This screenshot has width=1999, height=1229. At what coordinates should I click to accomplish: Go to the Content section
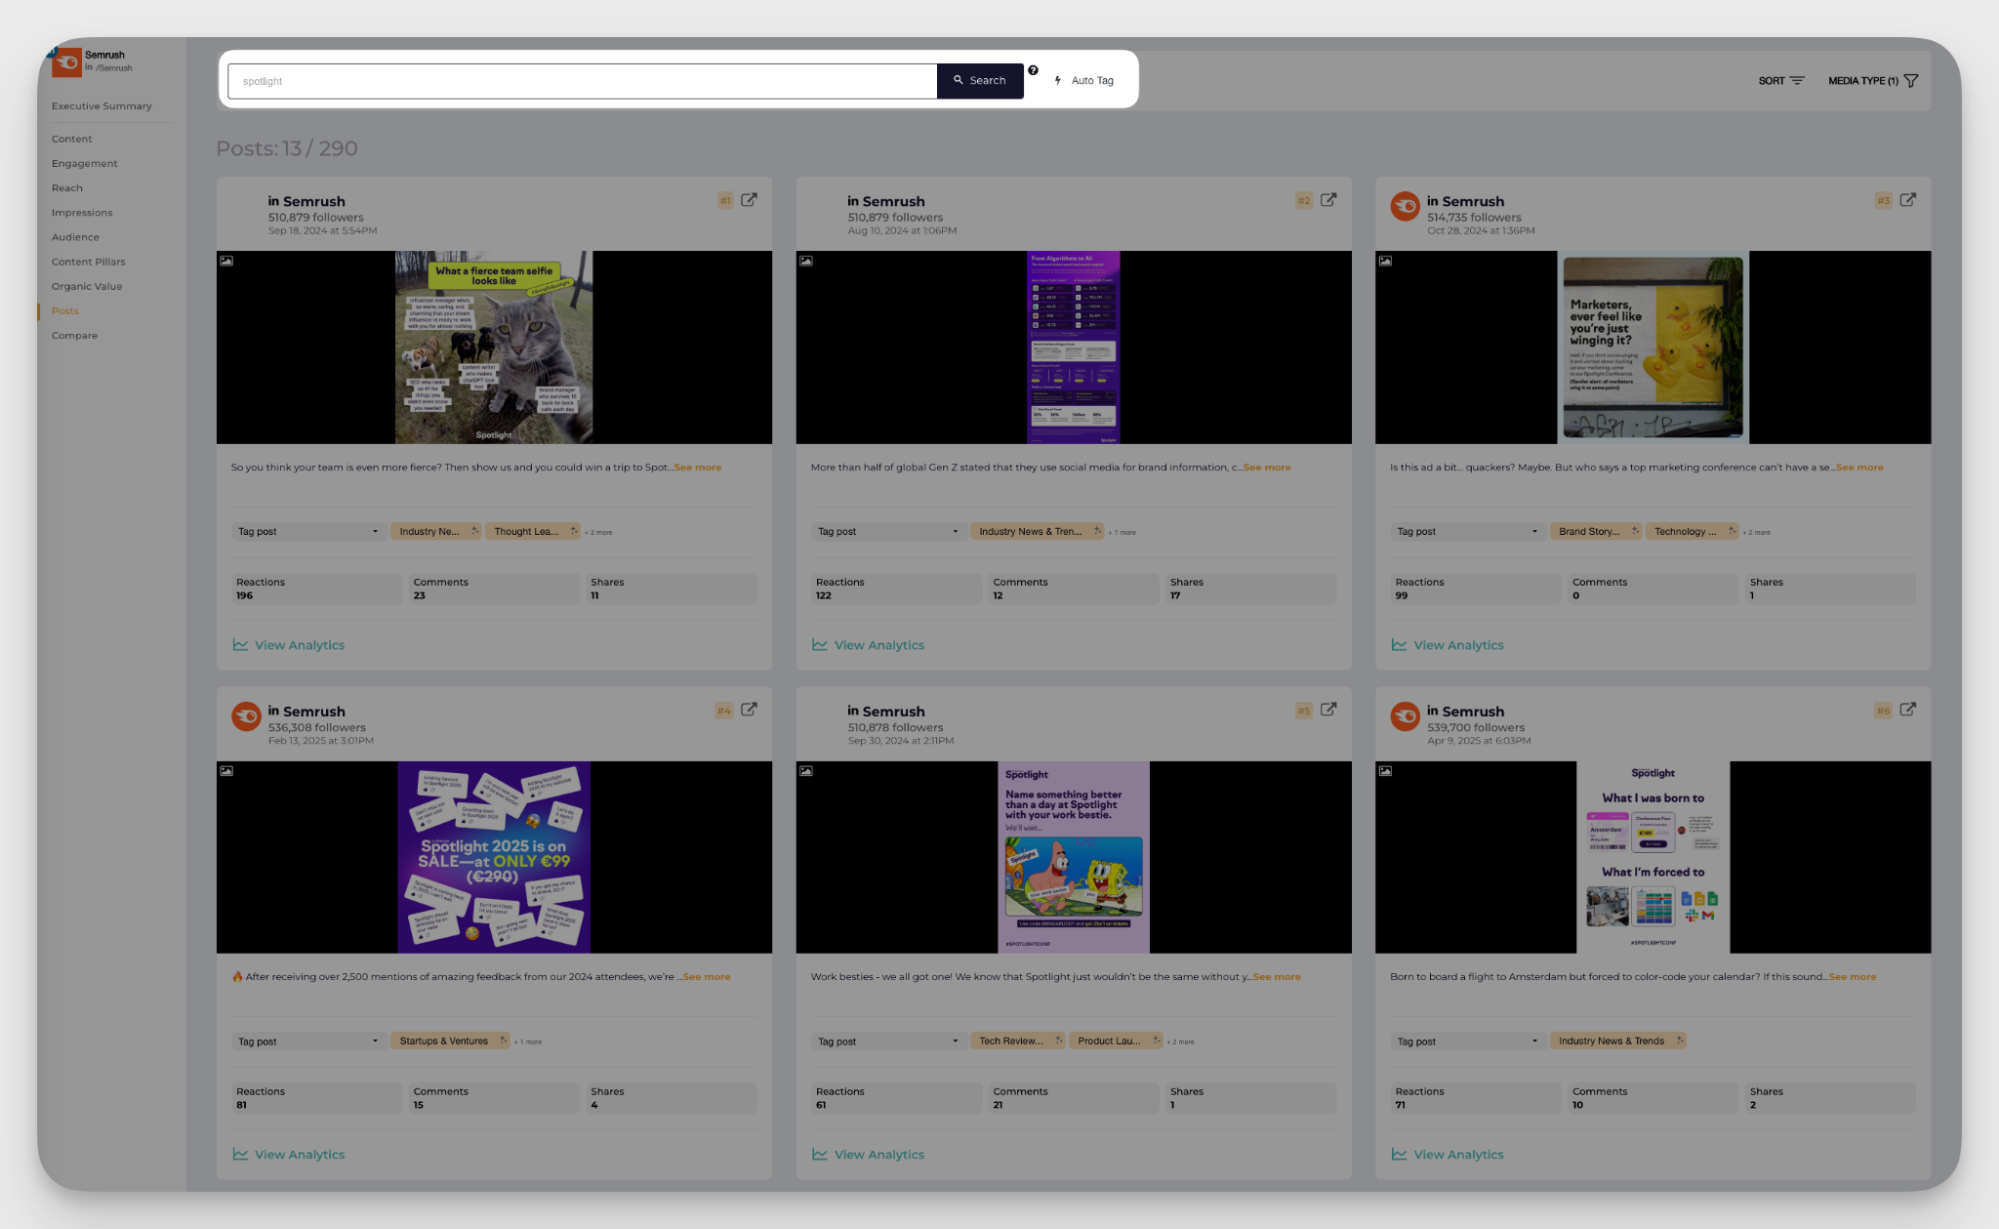click(72, 139)
